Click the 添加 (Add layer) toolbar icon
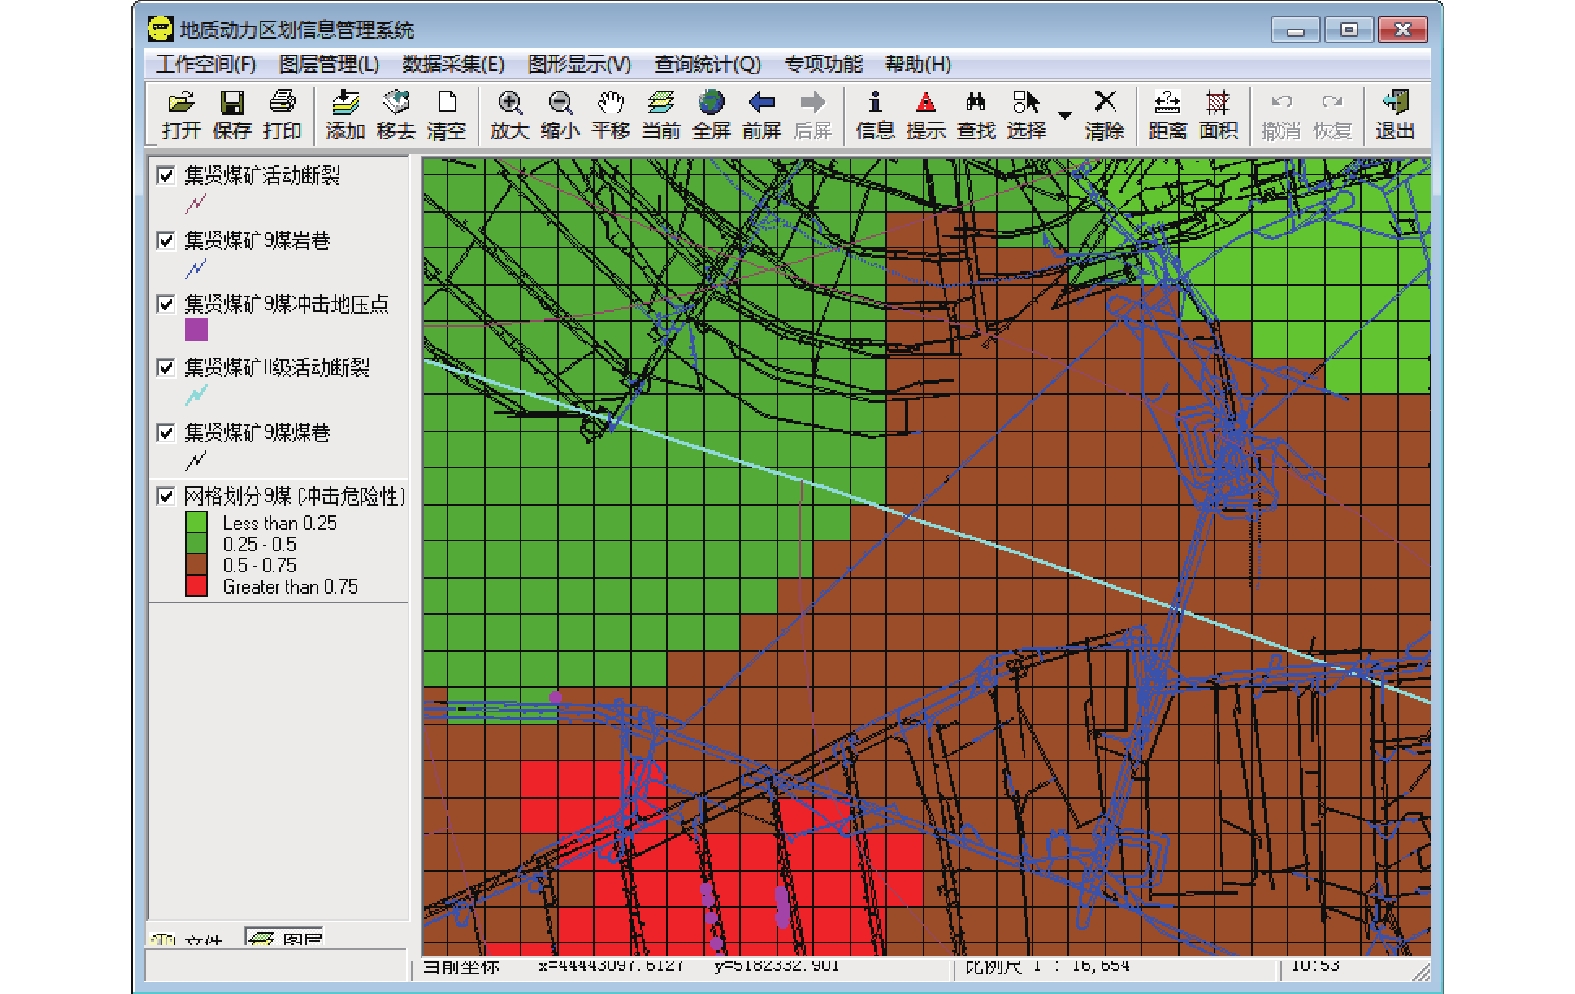Screen dimensions: 1575x994 [x=345, y=114]
